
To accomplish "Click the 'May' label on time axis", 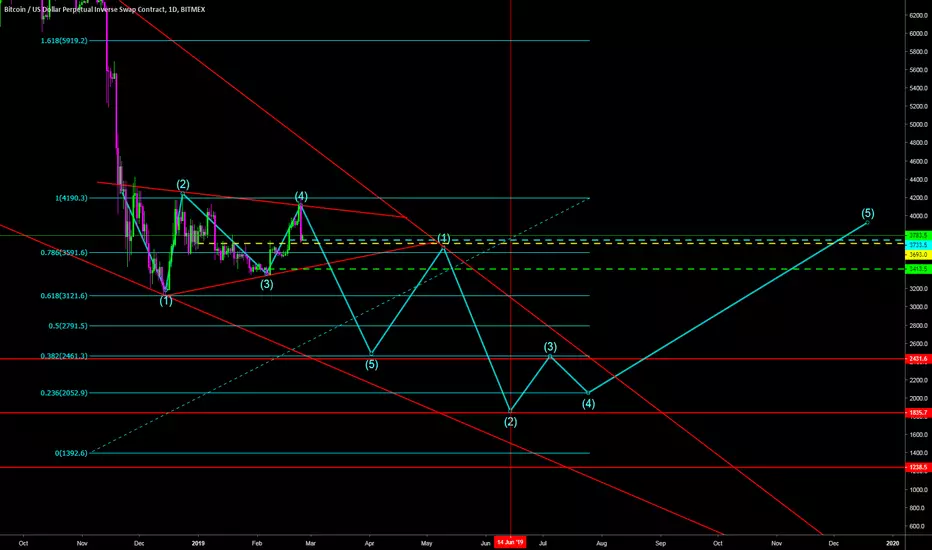I will coord(426,543).
